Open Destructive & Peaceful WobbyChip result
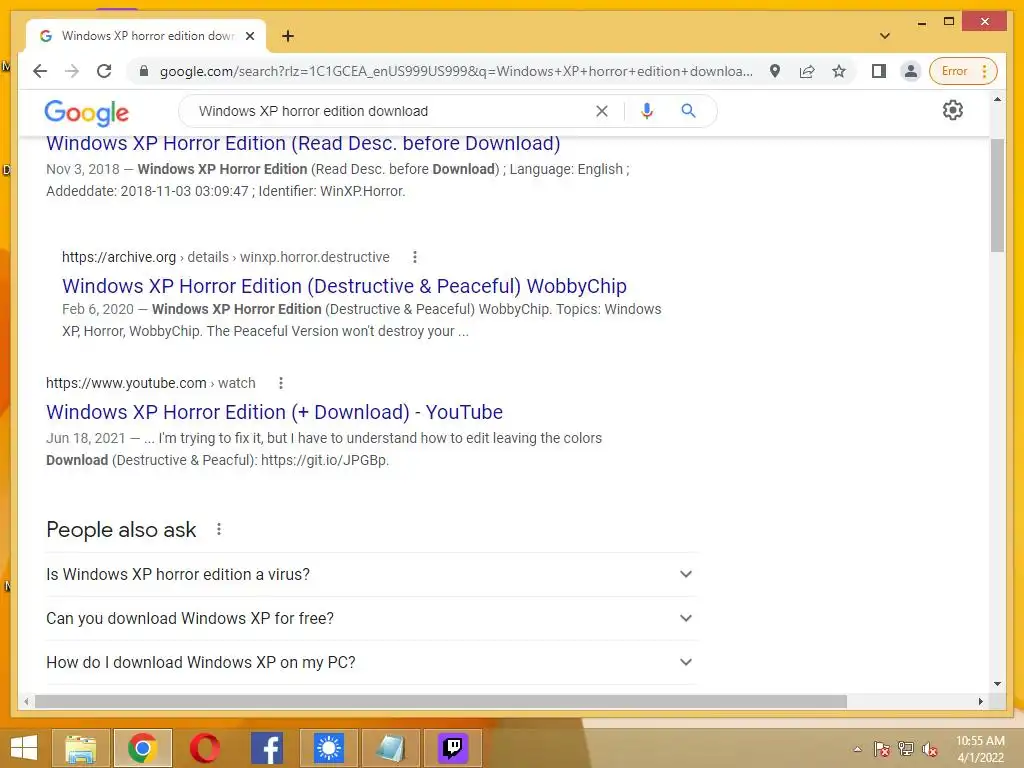This screenshot has width=1024, height=768. coord(344,286)
